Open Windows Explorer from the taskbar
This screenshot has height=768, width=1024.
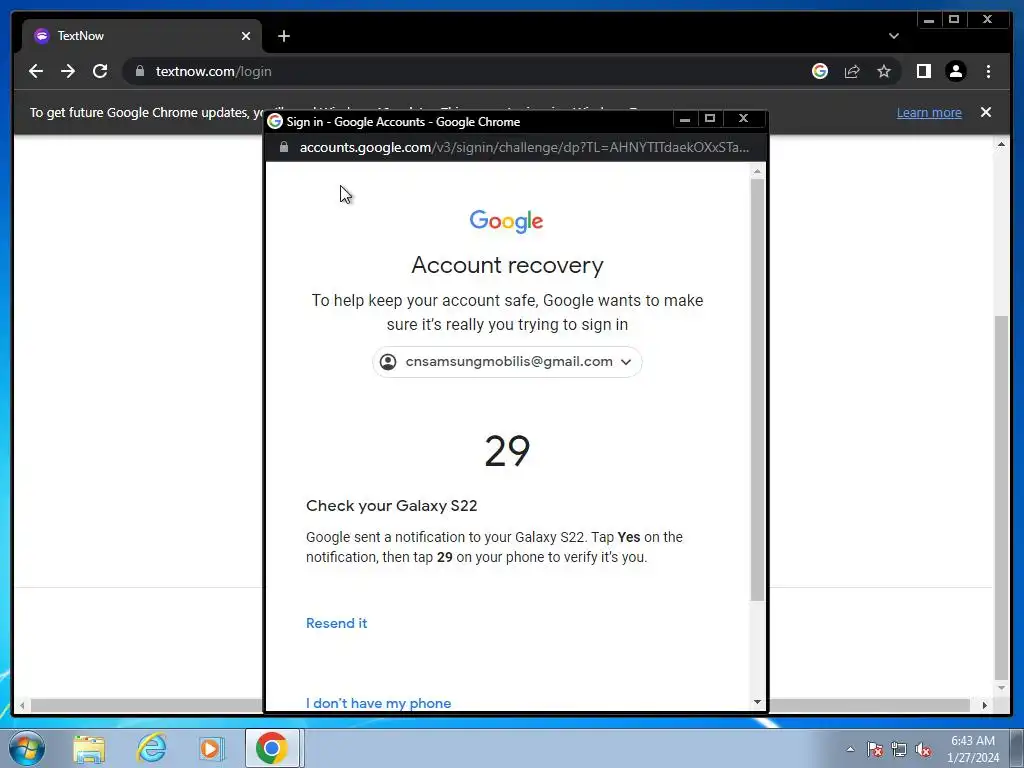coord(89,749)
